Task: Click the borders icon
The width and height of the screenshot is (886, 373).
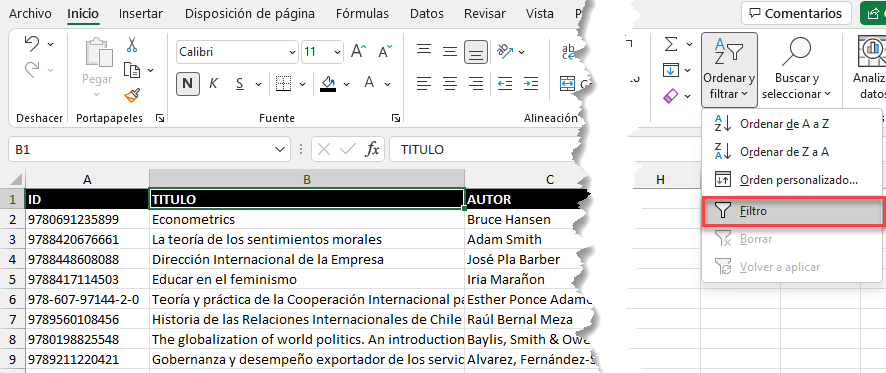Action: [283, 84]
